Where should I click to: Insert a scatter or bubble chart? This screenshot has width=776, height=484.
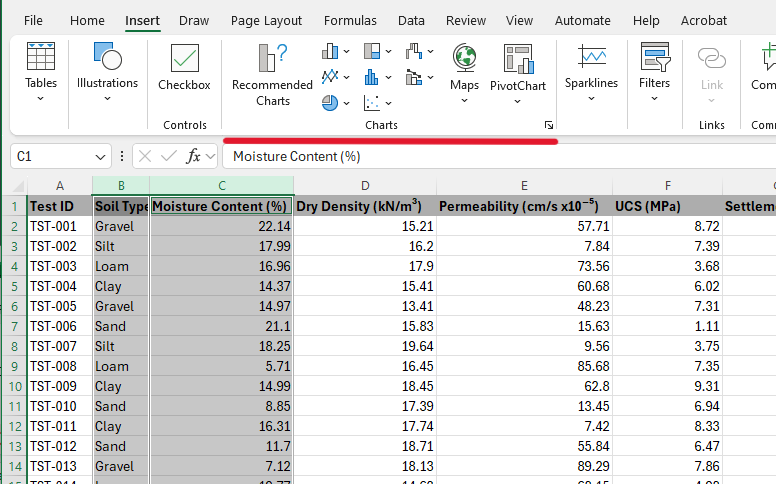coord(377,103)
